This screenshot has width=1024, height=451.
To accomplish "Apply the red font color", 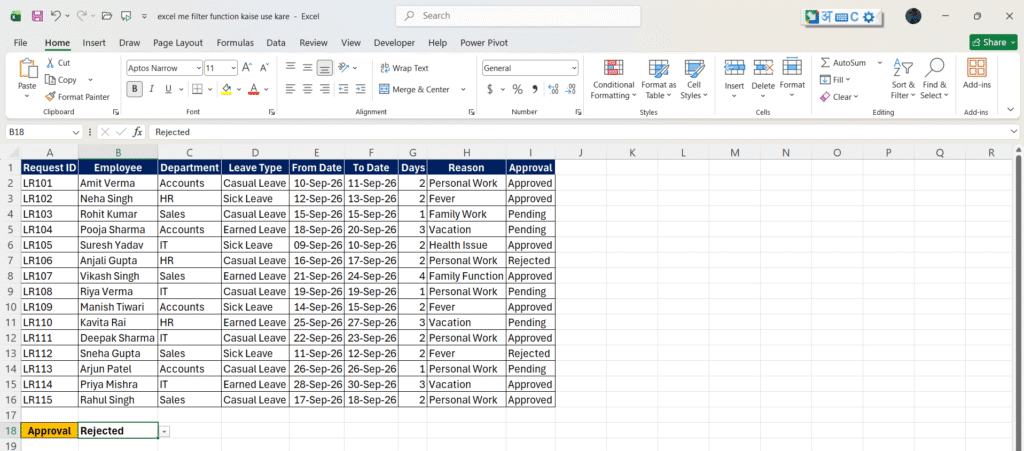I will coord(254,89).
